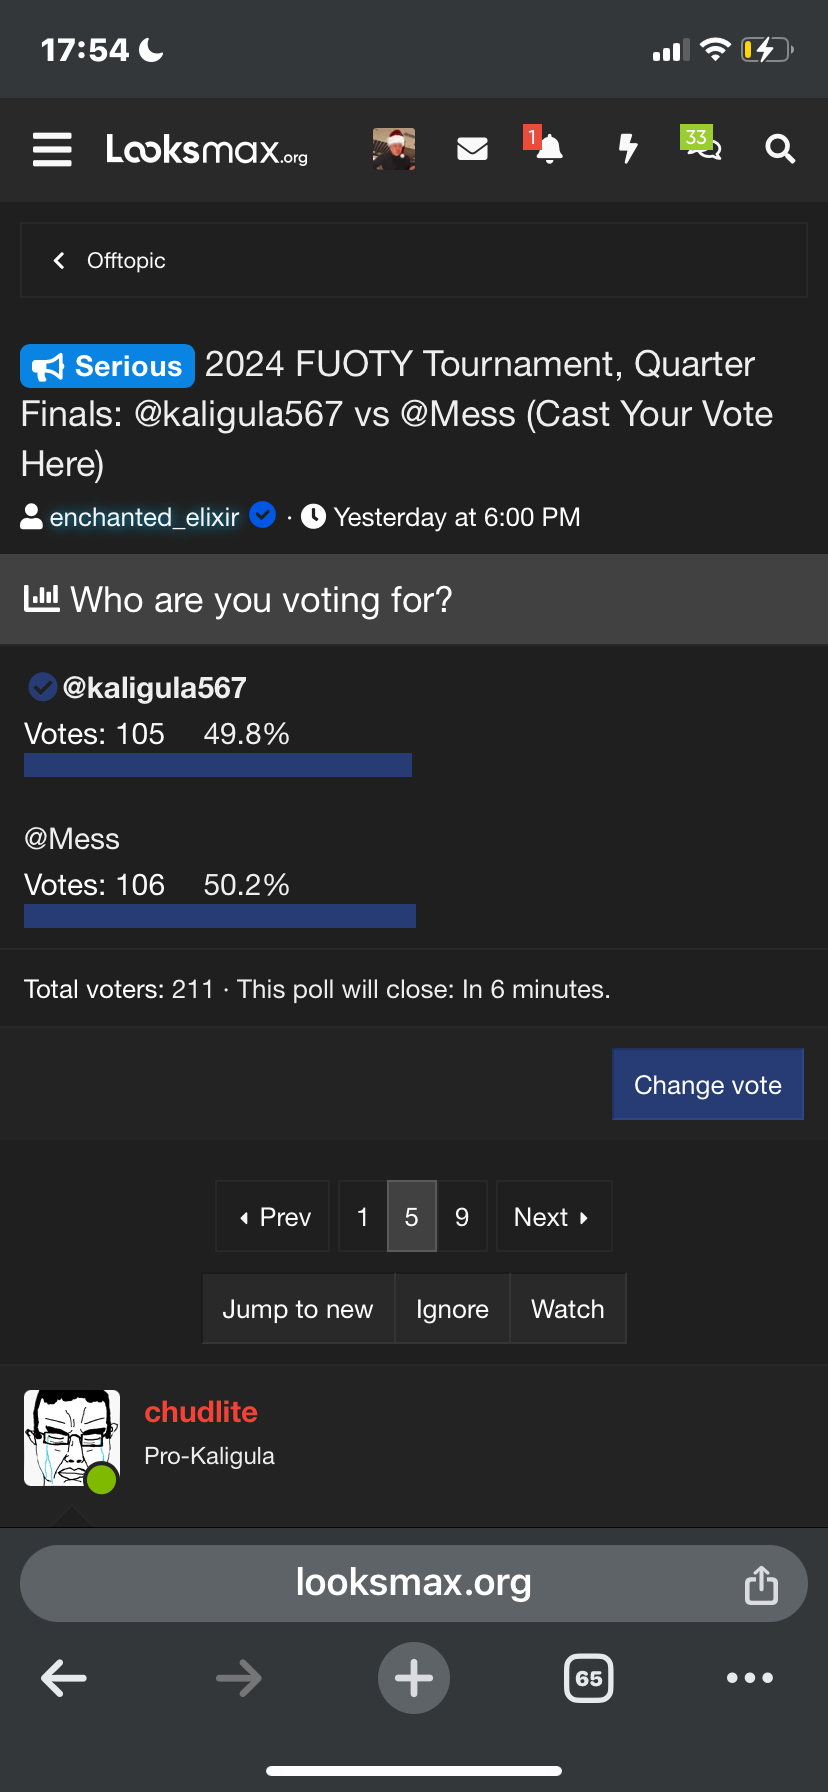828x1792 pixels.
Task: Go to the Next page
Action: point(552,1217)
